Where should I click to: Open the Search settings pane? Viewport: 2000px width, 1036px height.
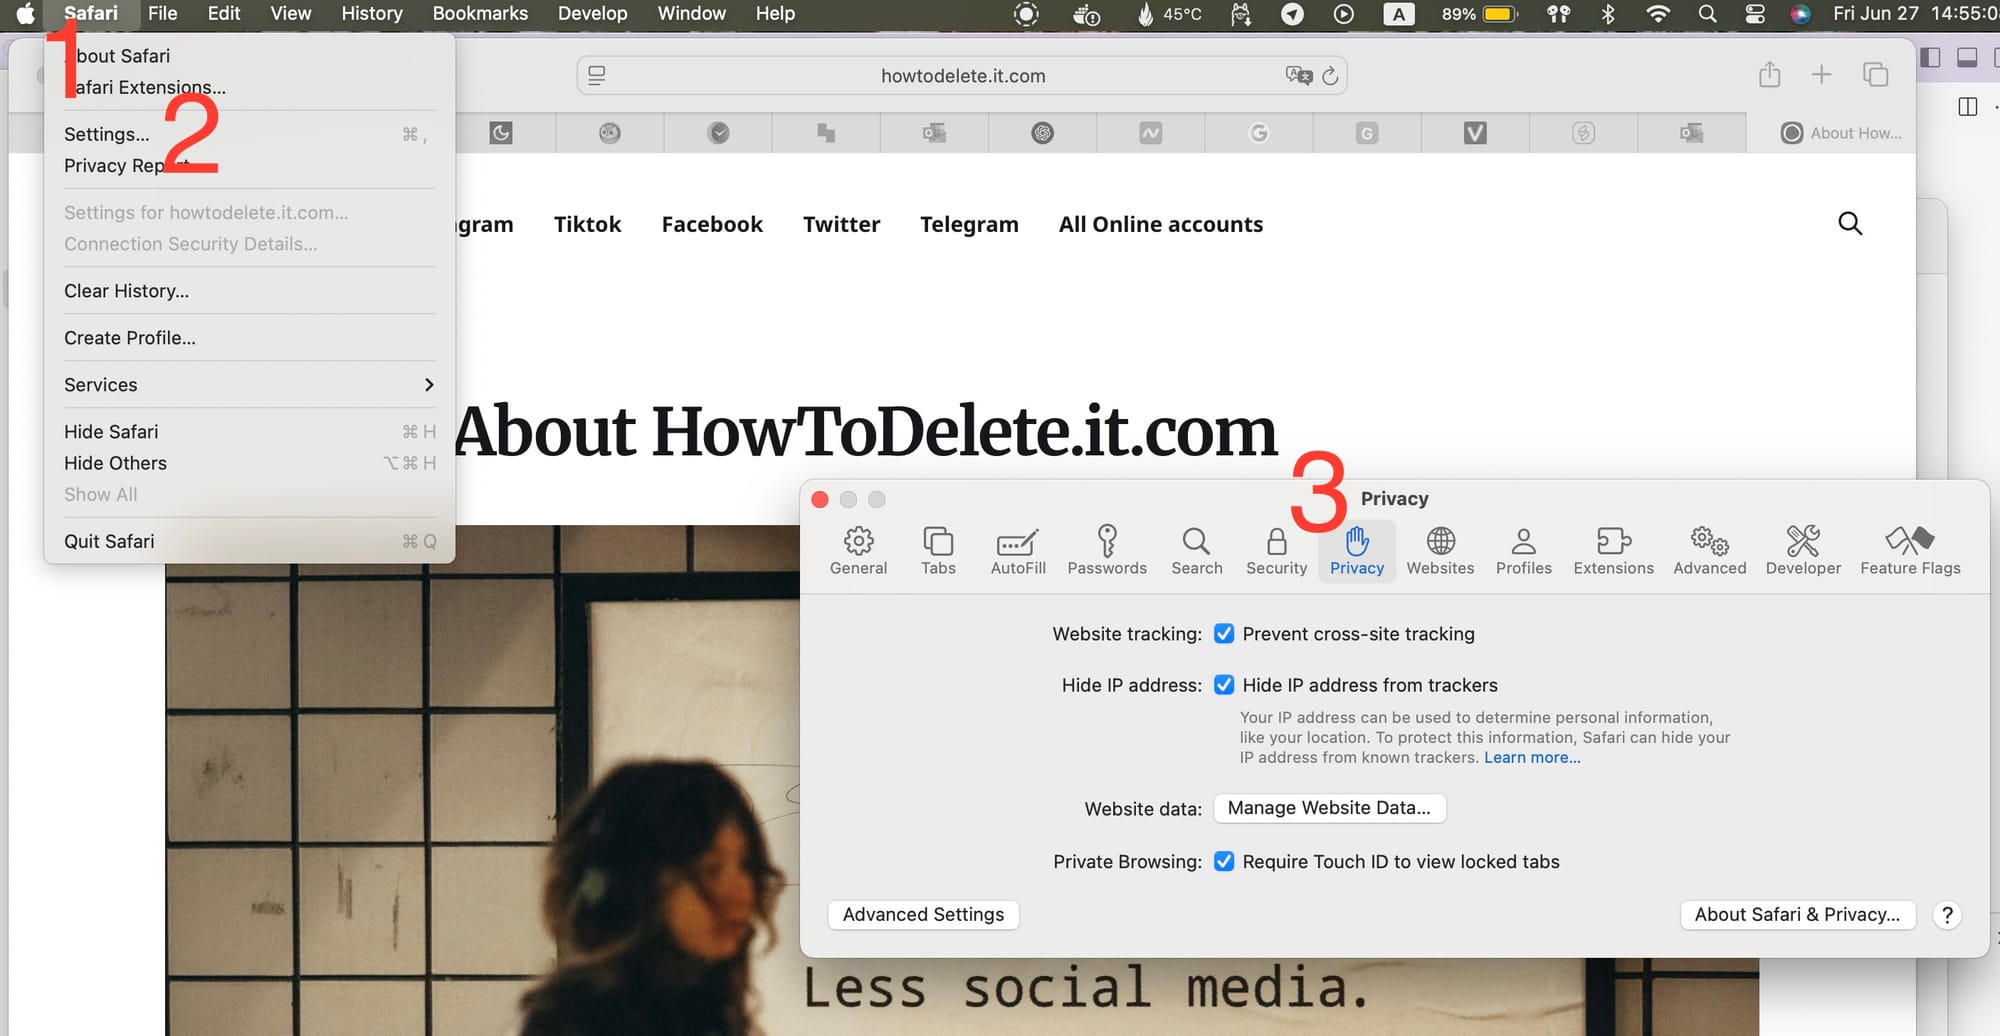click(x=1197, y=551)
